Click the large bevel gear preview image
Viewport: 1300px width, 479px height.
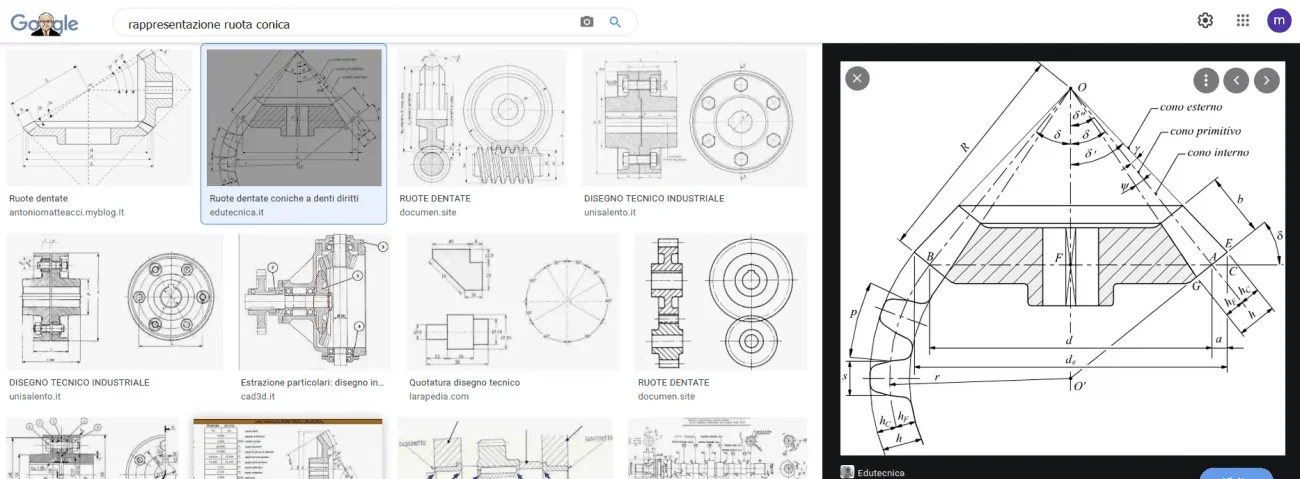click(1062, 258)
